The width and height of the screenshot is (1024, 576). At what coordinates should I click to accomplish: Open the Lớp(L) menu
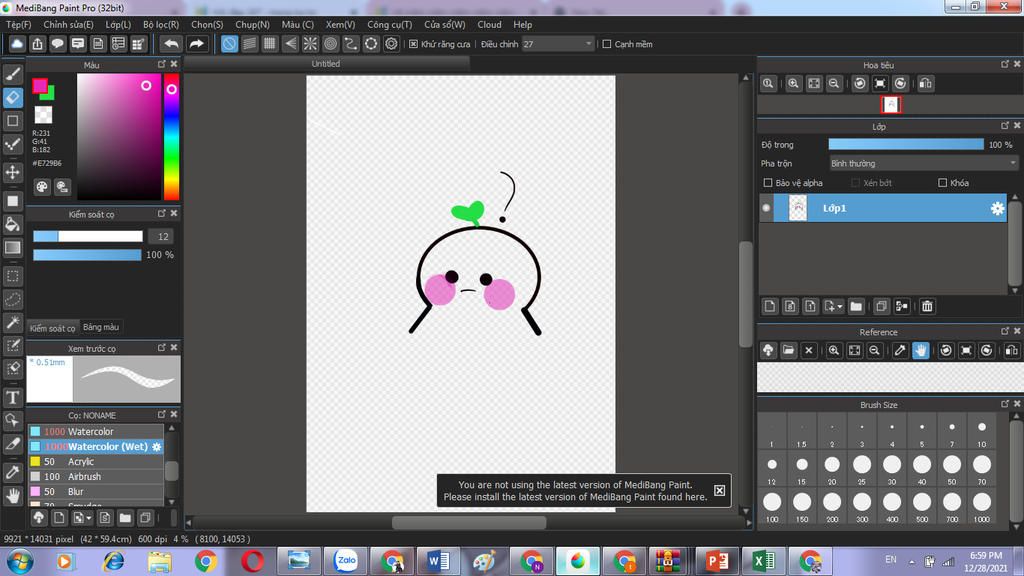[x=118, y=24]
